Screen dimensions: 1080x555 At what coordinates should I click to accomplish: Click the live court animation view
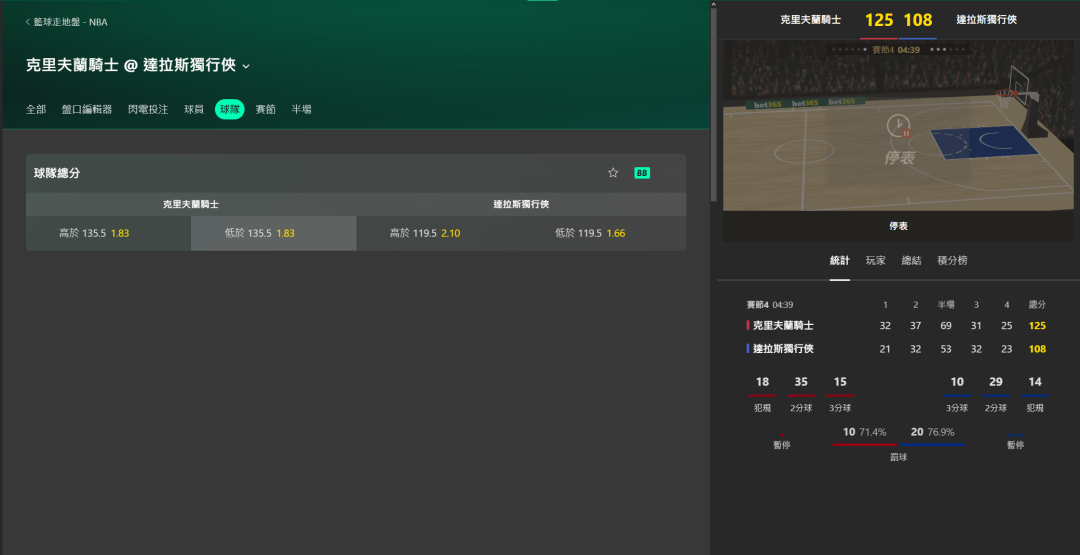click(898, 125)
